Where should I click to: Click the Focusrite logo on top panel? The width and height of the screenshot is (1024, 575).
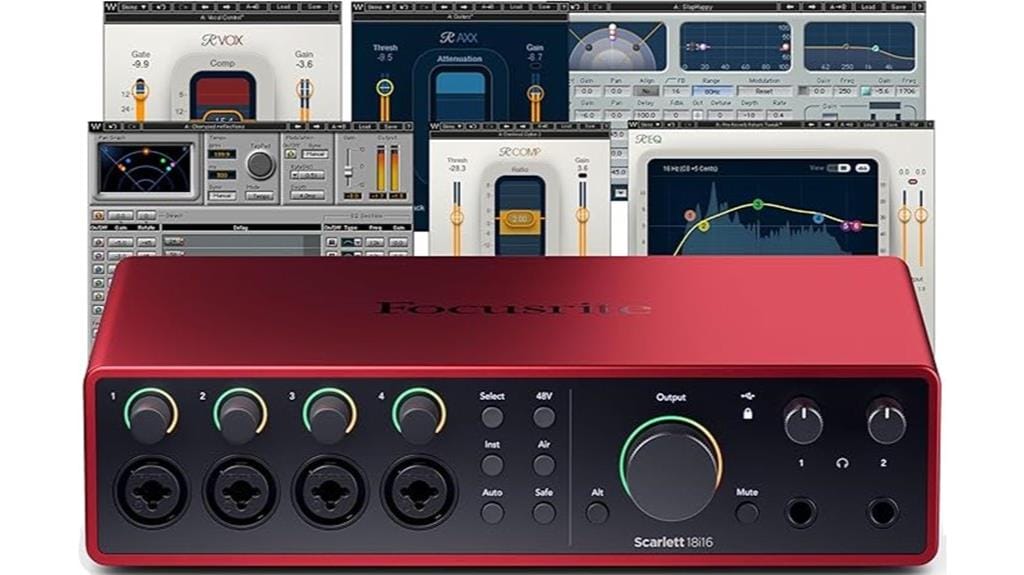coord(513,308)
